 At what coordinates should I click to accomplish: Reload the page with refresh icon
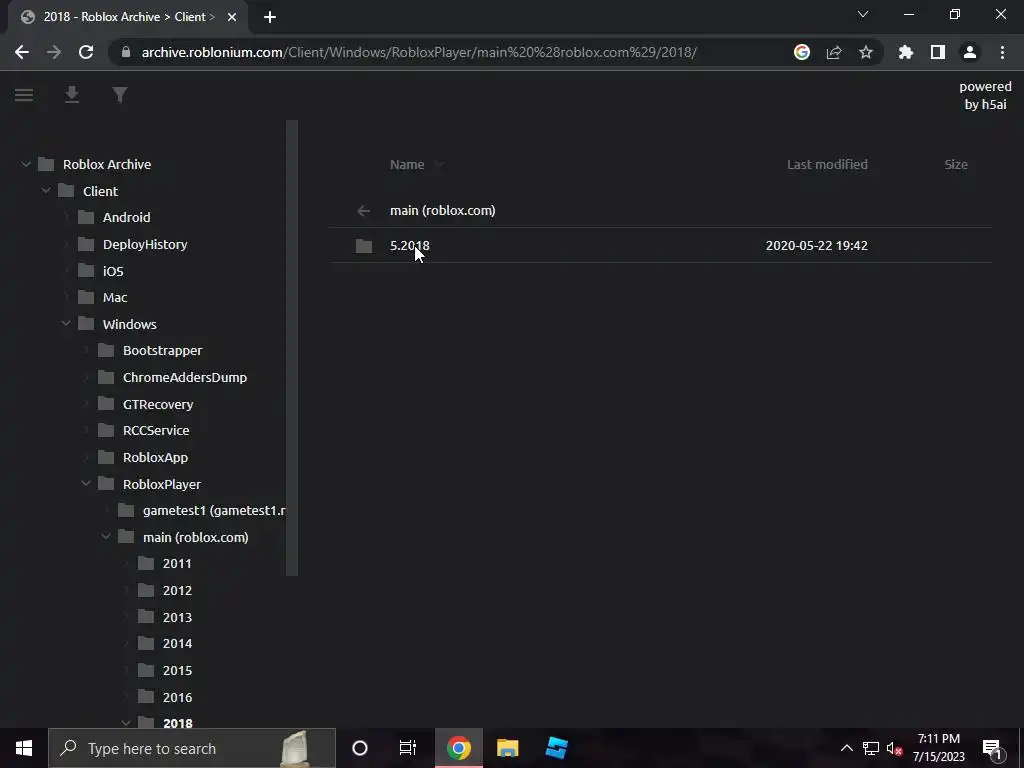pos(86,52)
